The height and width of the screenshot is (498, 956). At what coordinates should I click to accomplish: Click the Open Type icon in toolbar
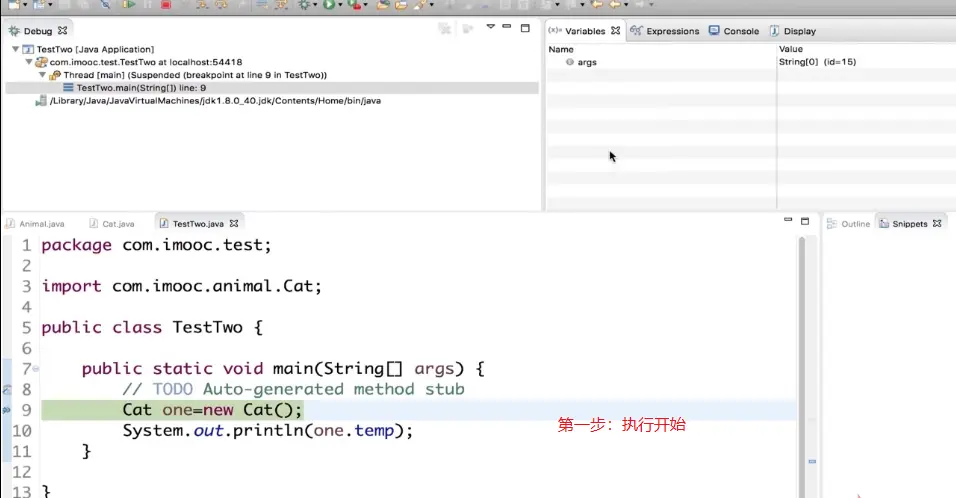[382, 5]
